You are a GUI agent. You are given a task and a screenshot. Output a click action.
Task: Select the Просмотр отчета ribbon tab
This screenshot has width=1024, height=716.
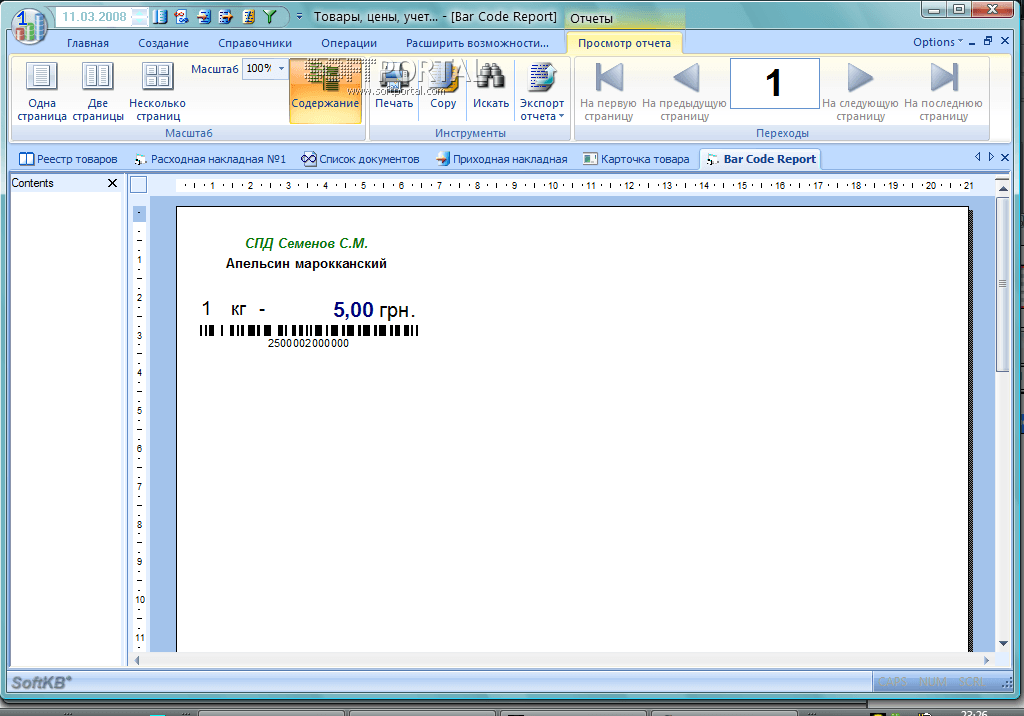[x=624, y=43]
